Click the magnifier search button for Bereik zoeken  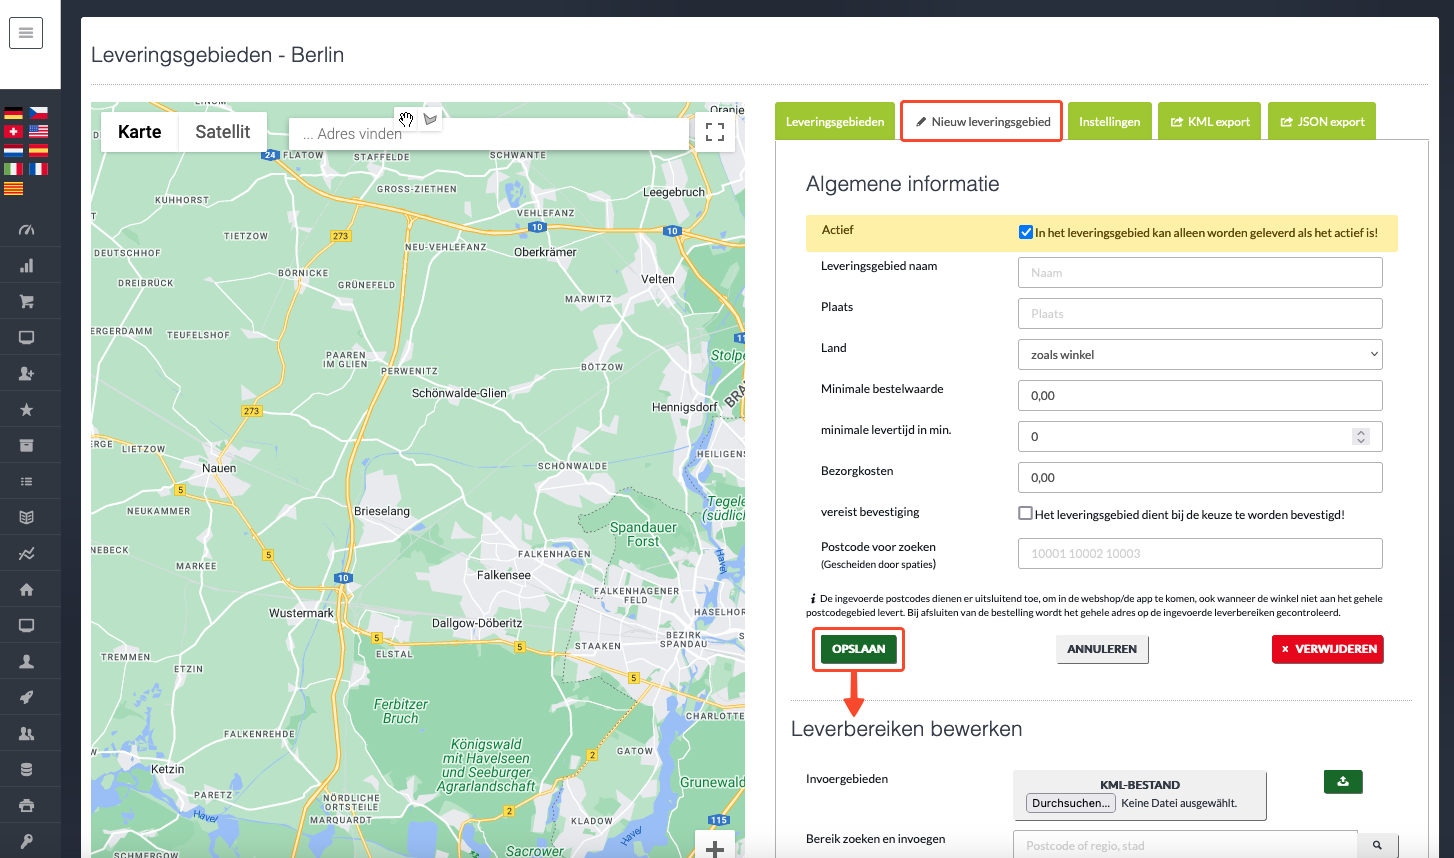(x=1378, y=846)
